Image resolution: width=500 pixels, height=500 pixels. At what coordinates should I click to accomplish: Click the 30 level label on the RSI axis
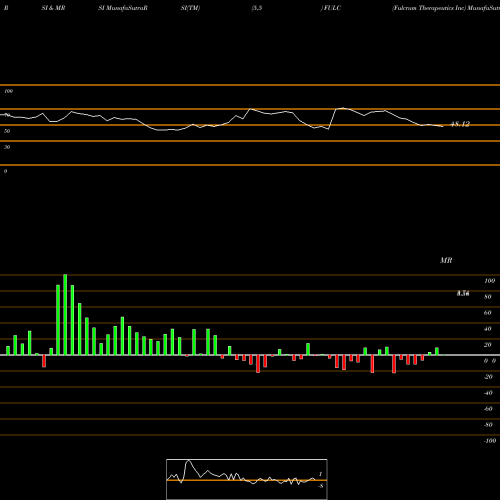click(x=7, y=147)
